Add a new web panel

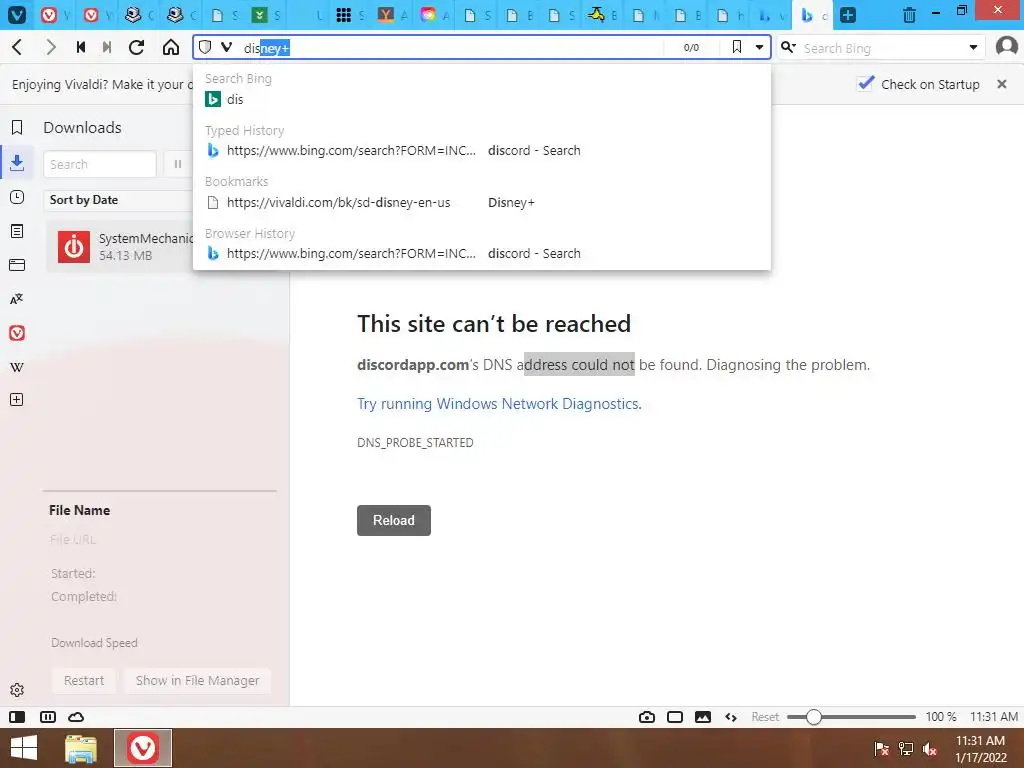[x=17, y=400]
